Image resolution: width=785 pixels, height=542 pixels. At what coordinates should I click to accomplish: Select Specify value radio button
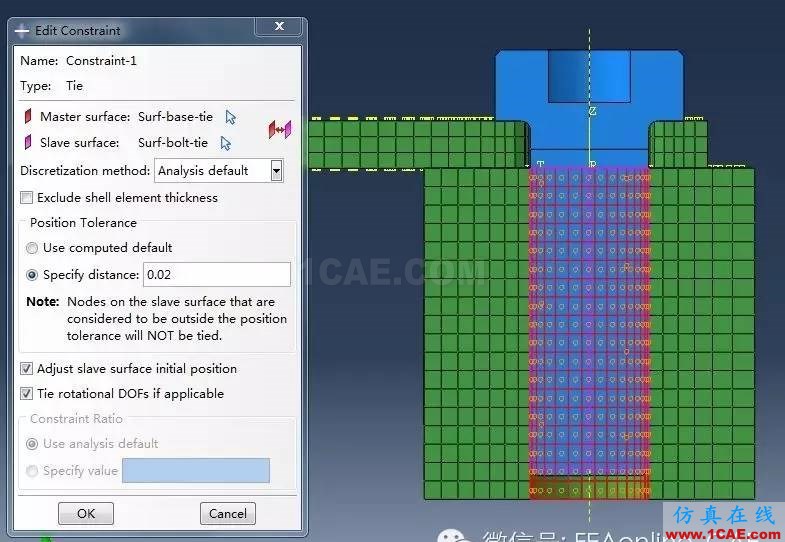pyautogui.click(x=32, y=471)
